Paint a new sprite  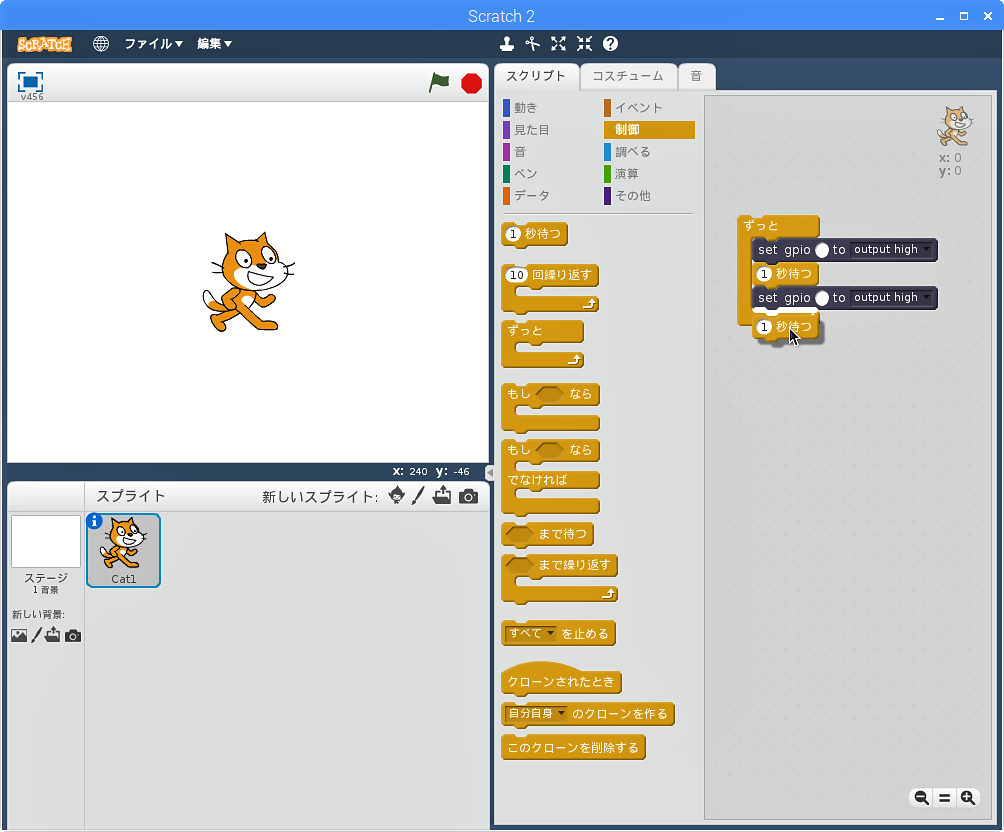418,496
